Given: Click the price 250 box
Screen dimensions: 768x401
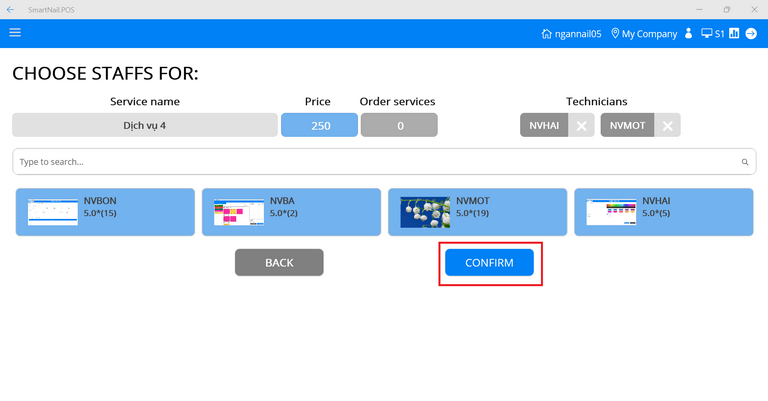Looking at the screenshot, I should (319, 125).
